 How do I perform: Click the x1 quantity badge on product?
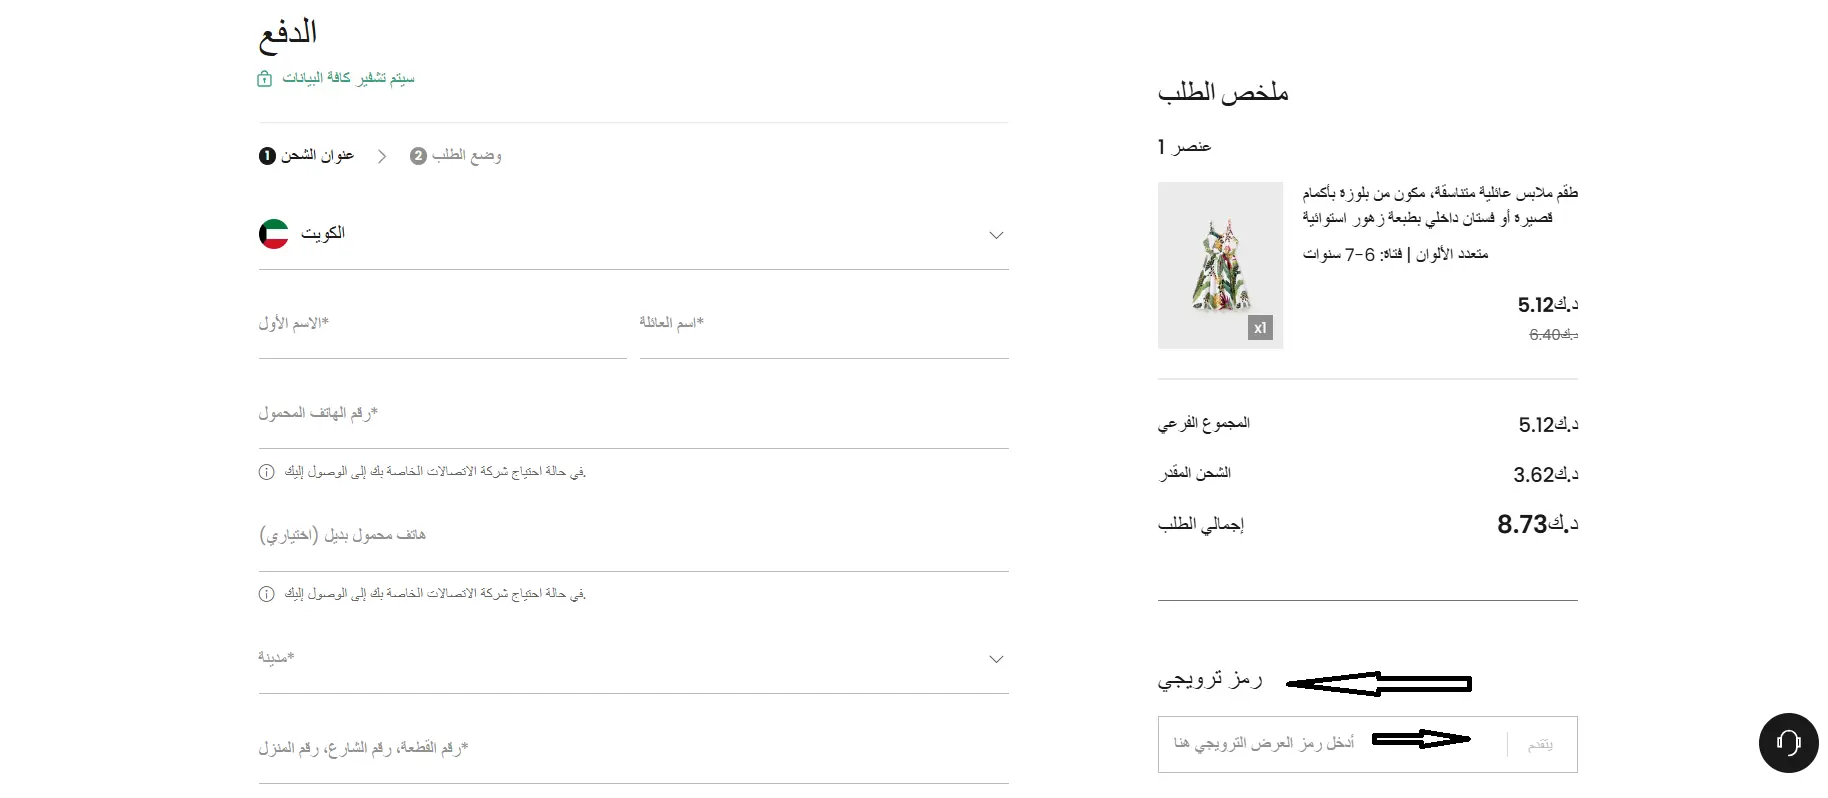[1260, 328]
